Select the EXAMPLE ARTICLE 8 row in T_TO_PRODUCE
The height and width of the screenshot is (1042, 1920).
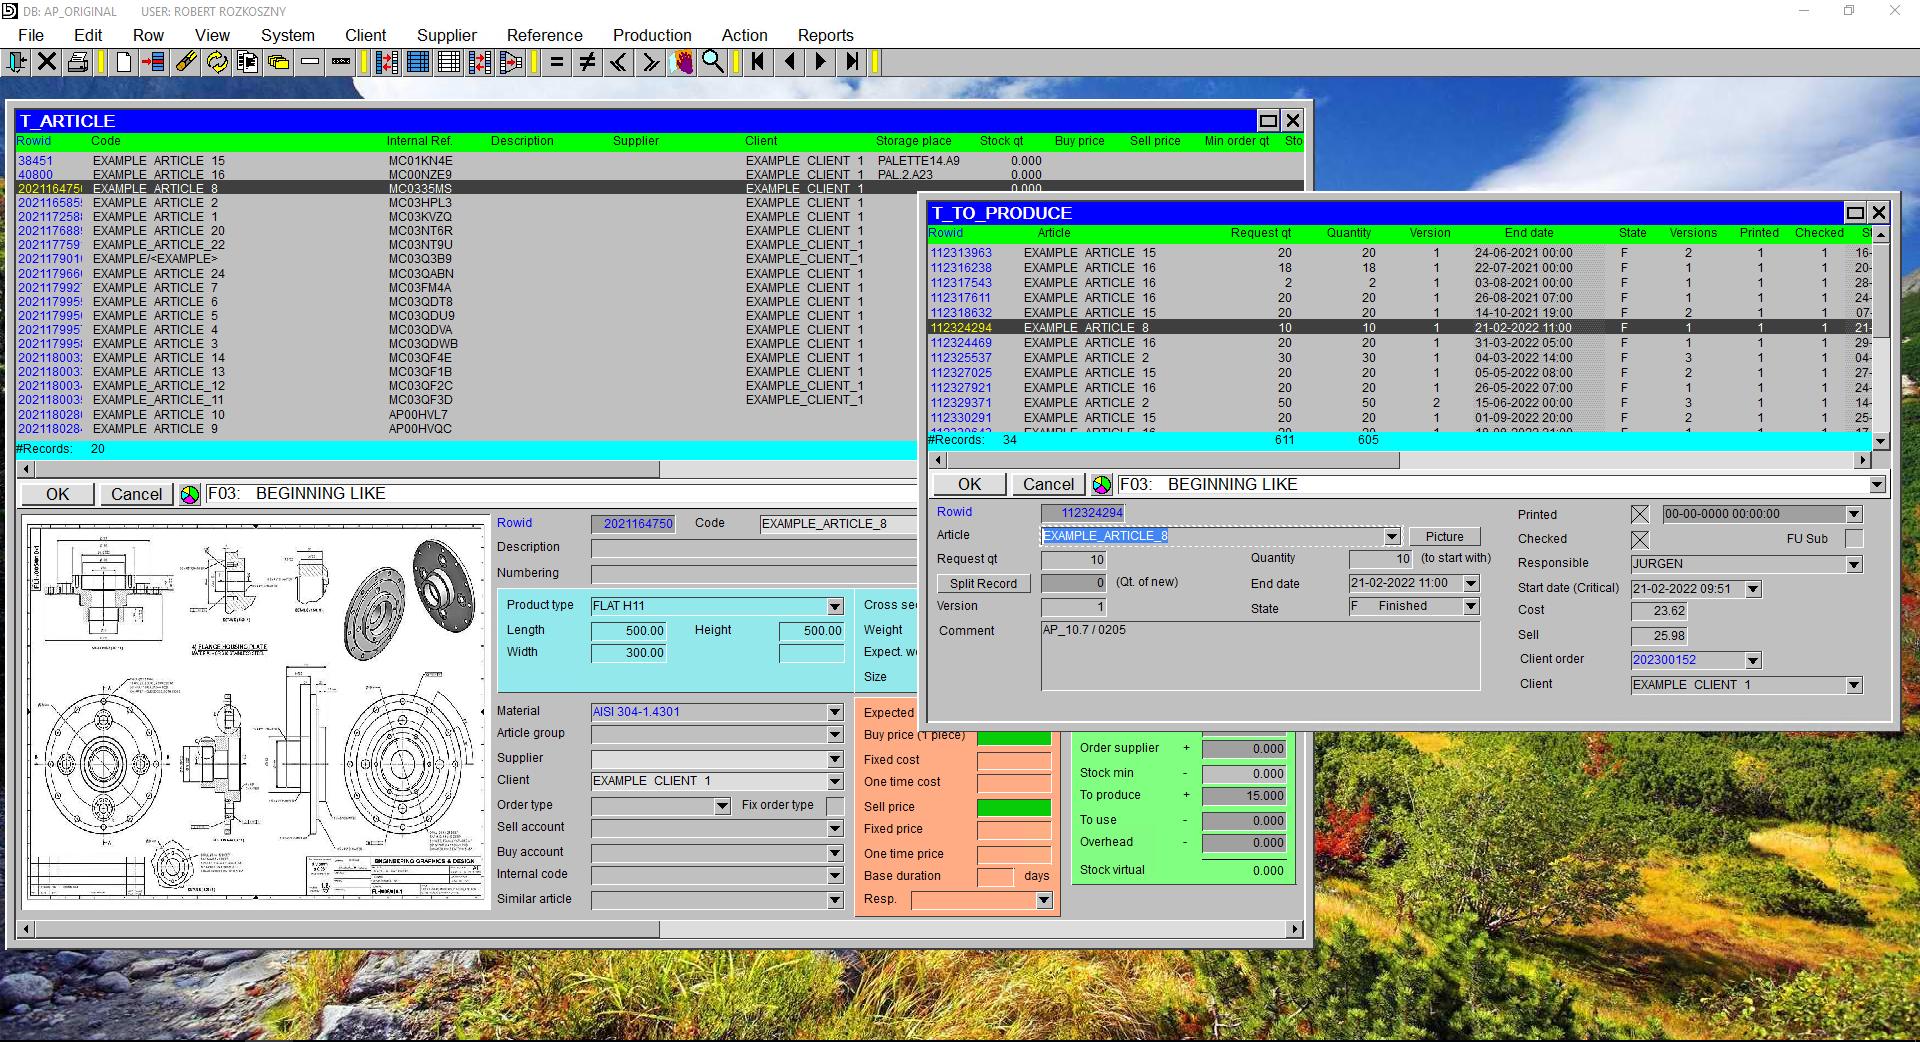[x=1100, y=327]
